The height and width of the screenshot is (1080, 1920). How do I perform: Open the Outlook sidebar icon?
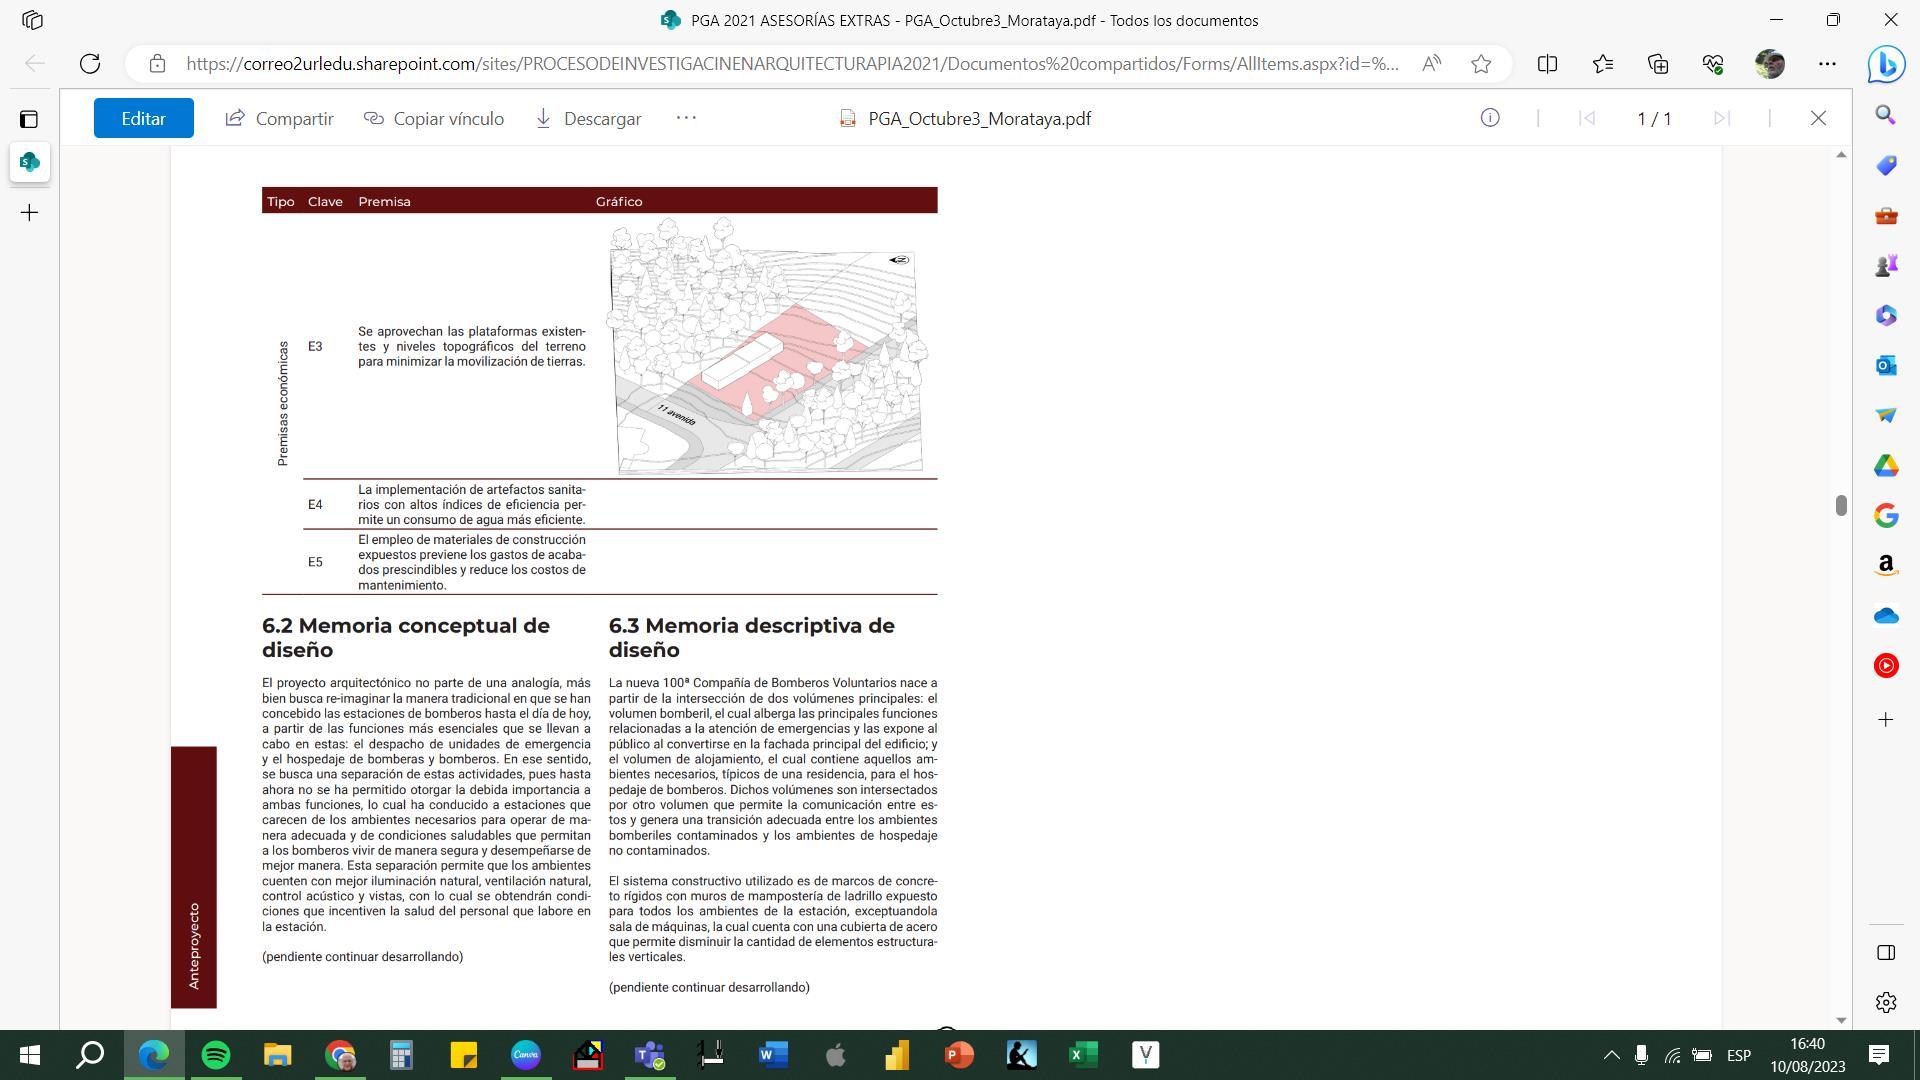(x=1886, y=365)
